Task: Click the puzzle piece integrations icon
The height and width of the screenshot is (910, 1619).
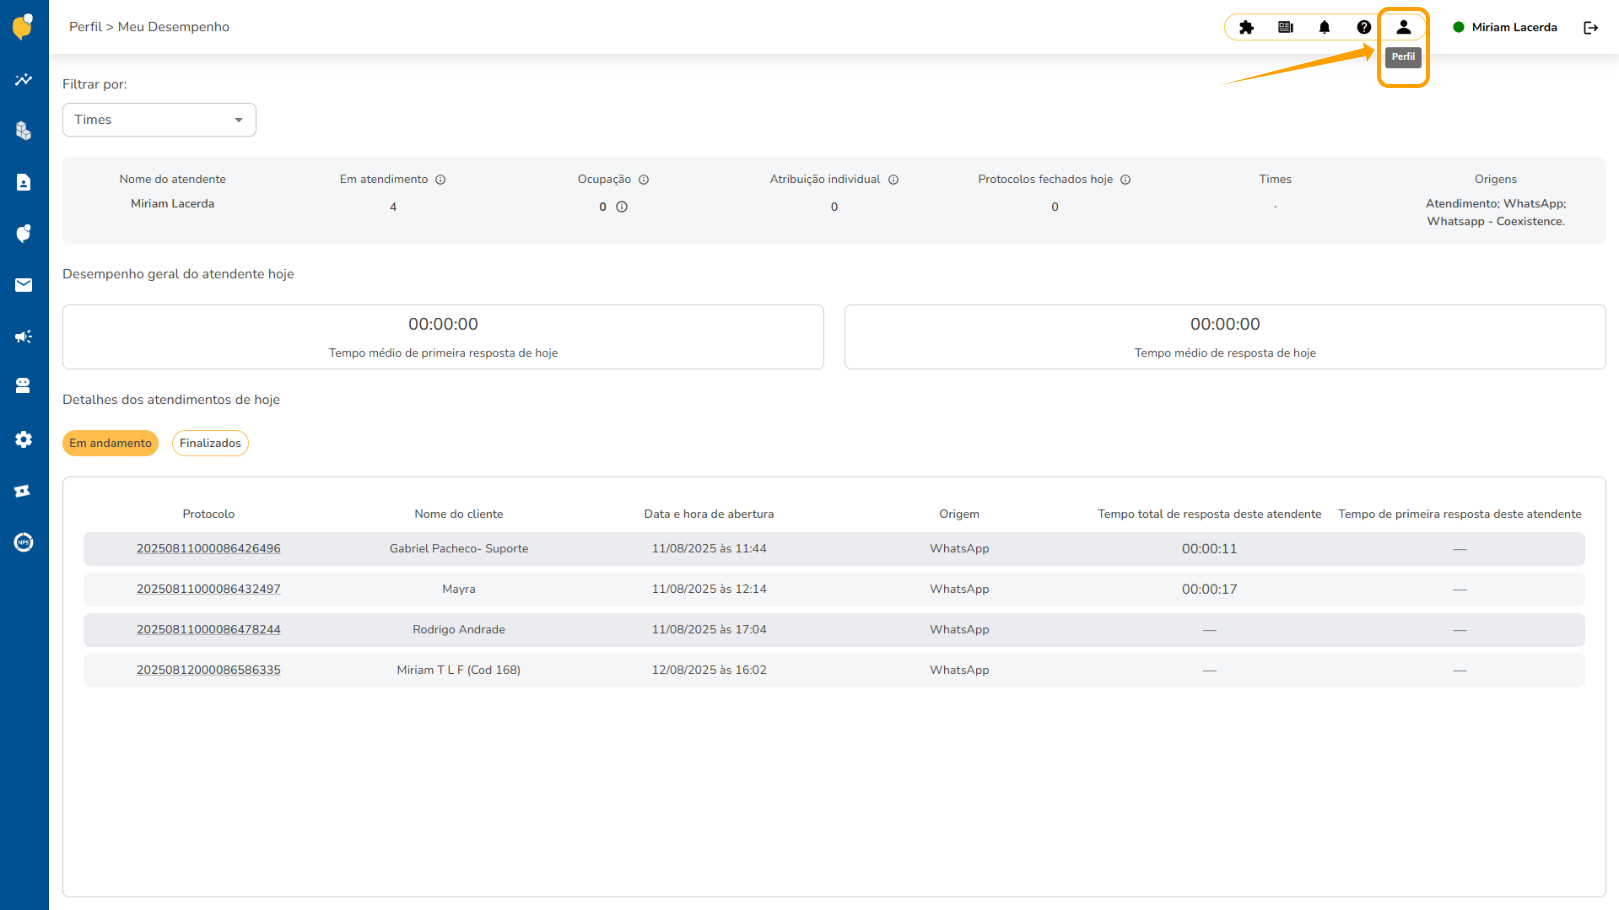Action: click(1246, 27)
